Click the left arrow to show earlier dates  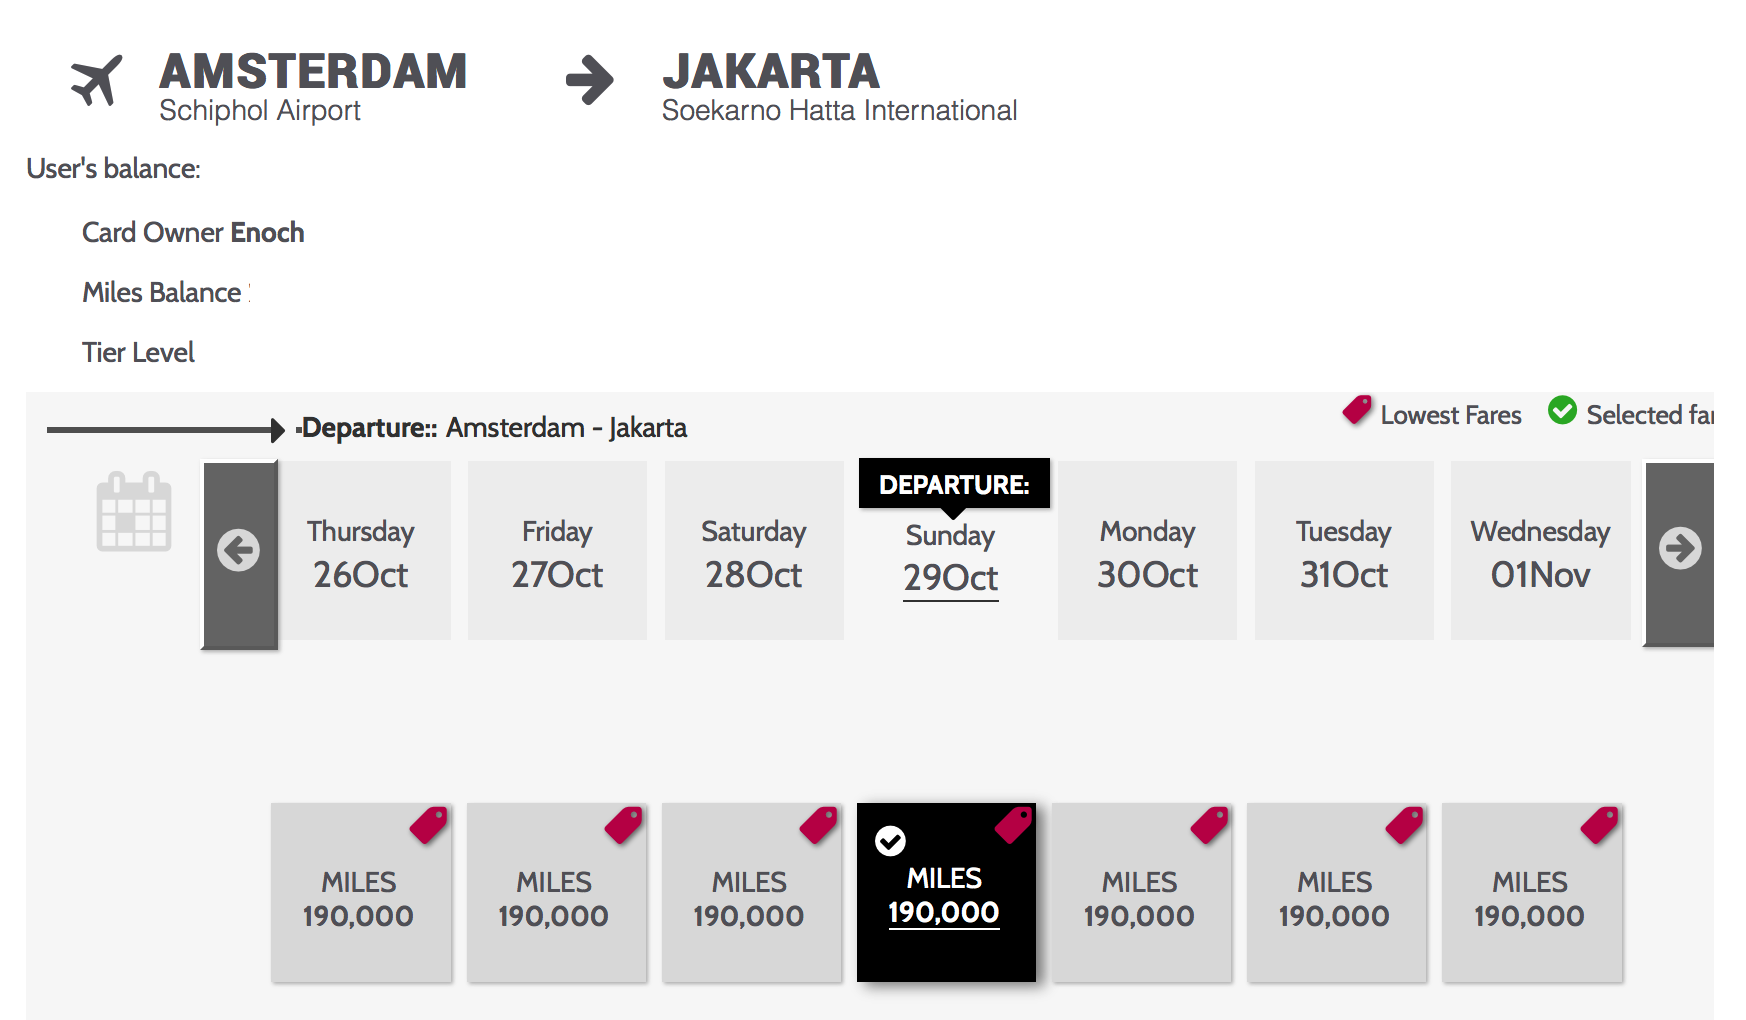click(239, 549)
